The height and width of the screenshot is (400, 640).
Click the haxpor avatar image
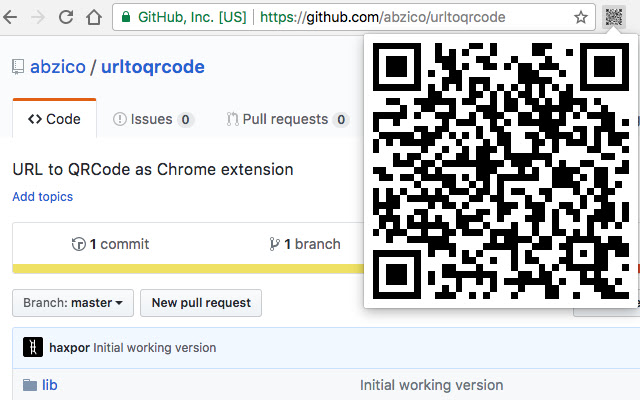pyautogui.click(x=33, y=347)
